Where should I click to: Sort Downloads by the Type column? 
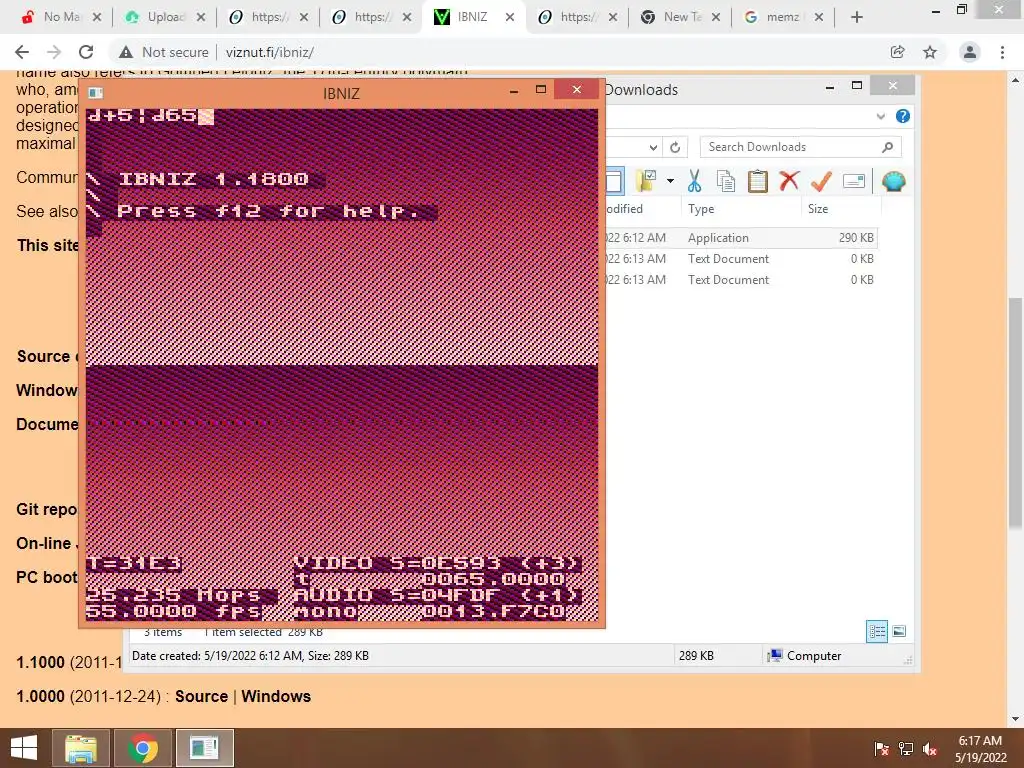741,209
